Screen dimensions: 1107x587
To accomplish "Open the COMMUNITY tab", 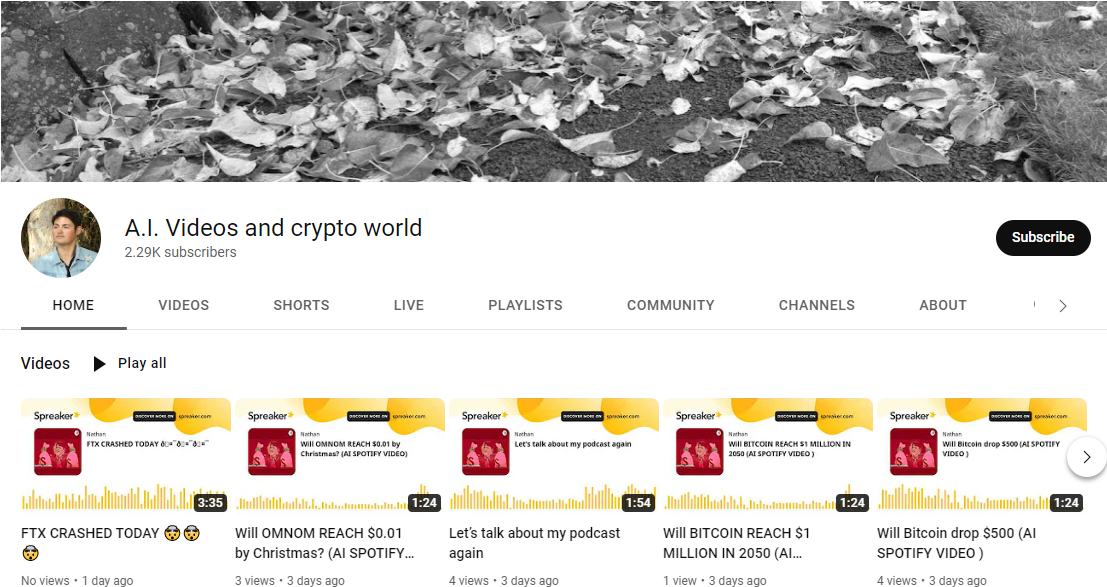I will pyautogui.click(x=671, y=305).
